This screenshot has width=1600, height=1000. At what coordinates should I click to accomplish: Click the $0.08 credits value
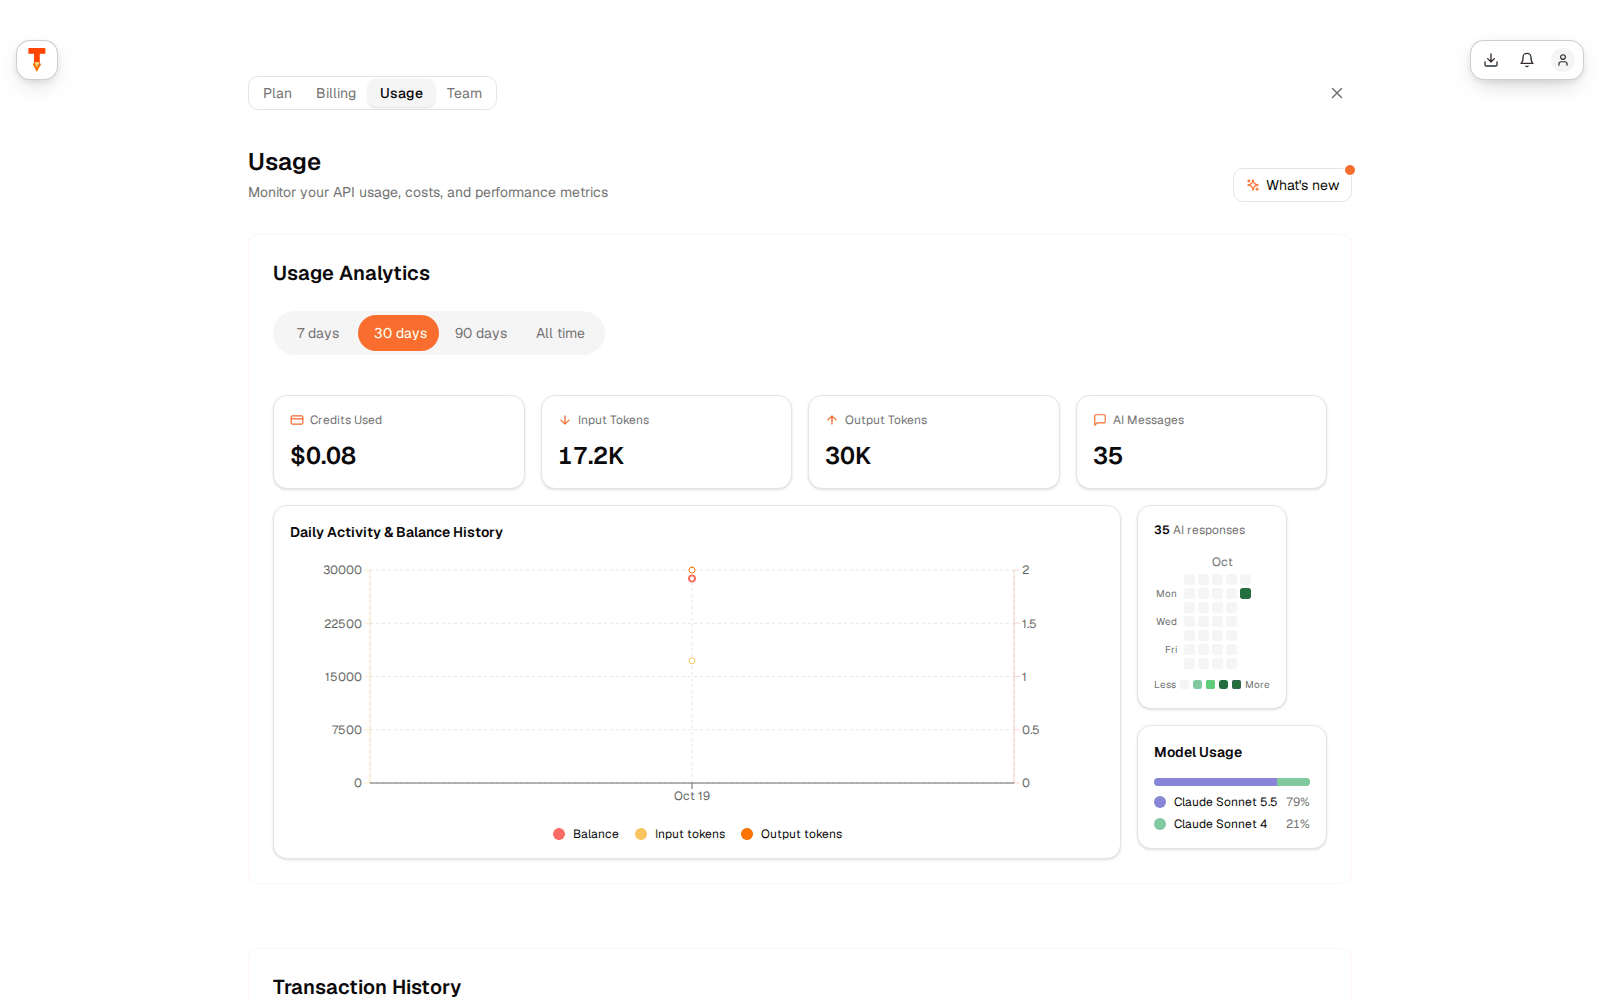point(323,456)
